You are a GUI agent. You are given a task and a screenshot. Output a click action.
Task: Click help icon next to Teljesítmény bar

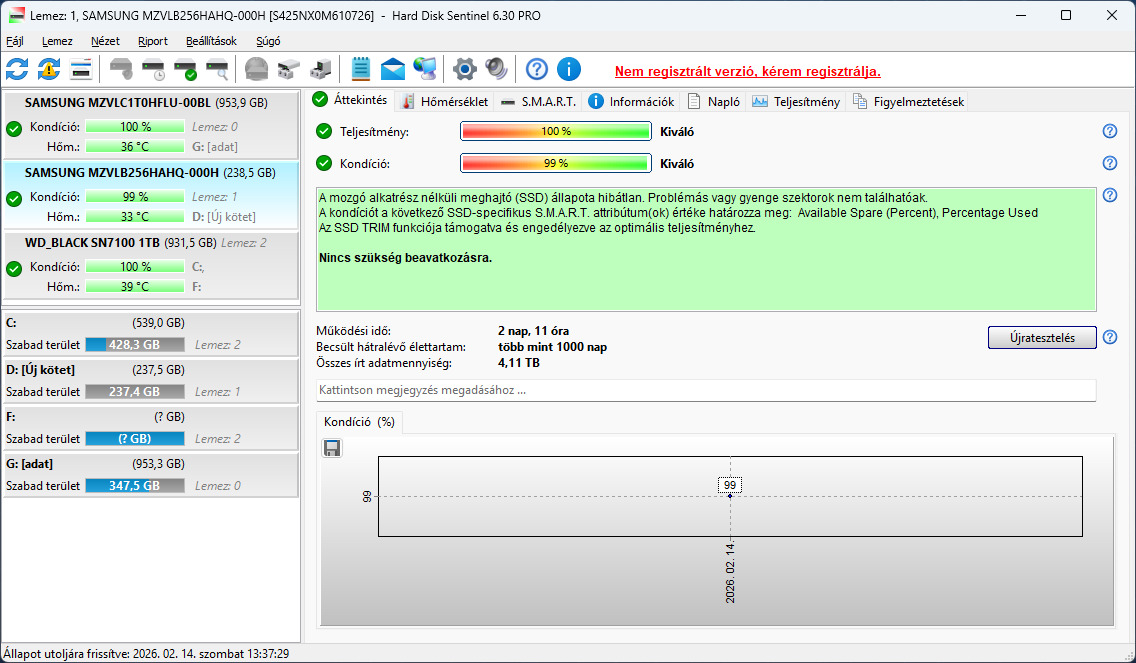tap(1109, 131)
